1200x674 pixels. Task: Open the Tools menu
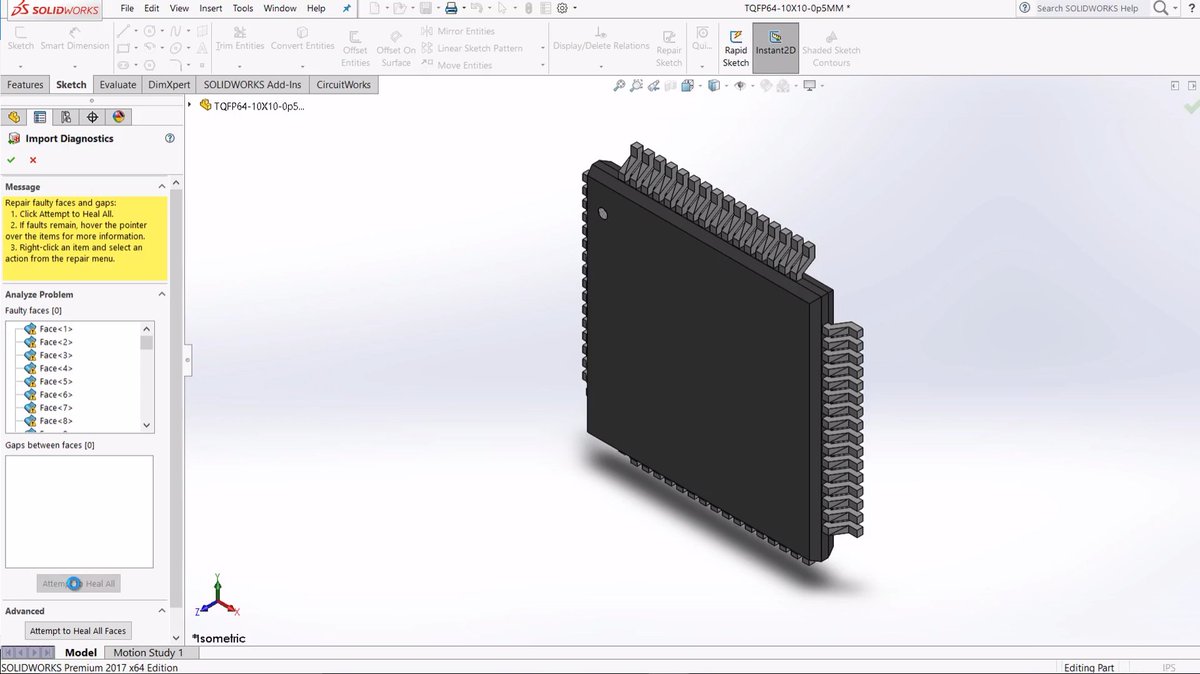[x=242, y=8]
